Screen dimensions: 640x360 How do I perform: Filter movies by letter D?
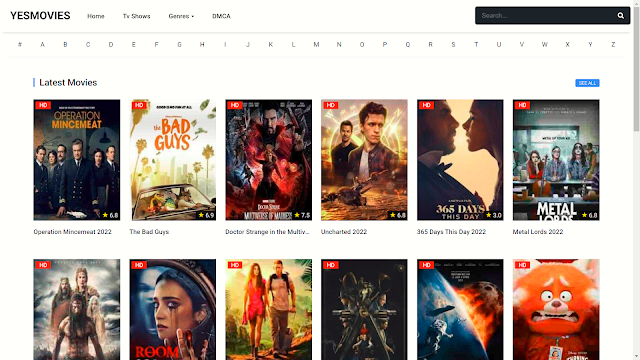point(111,44)
